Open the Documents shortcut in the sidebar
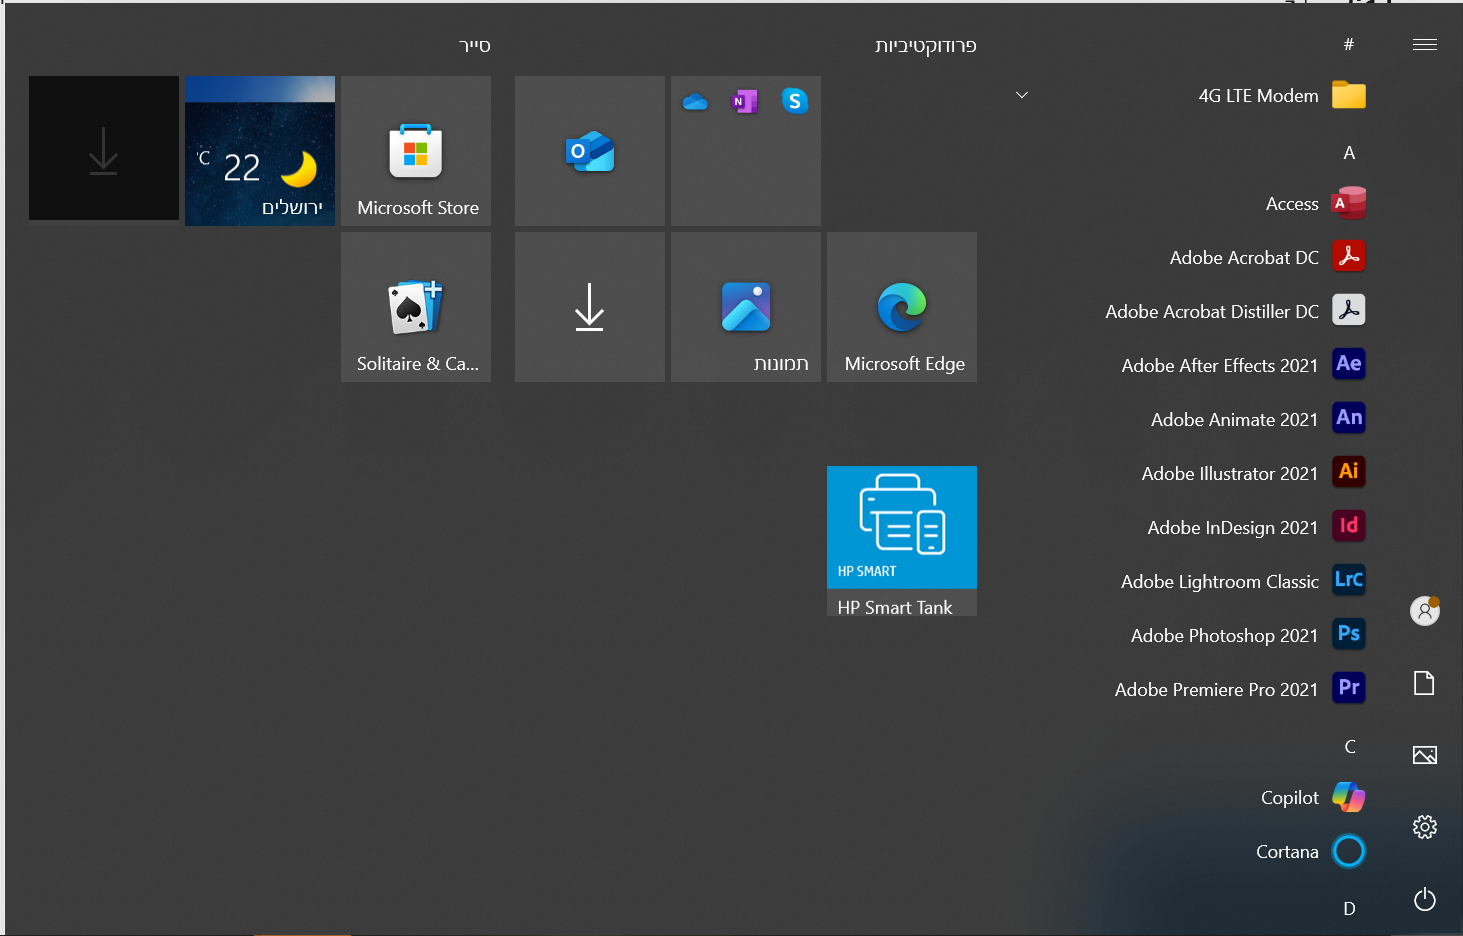The height and width of the screenshot is (936, 1463). point(1425,683)
